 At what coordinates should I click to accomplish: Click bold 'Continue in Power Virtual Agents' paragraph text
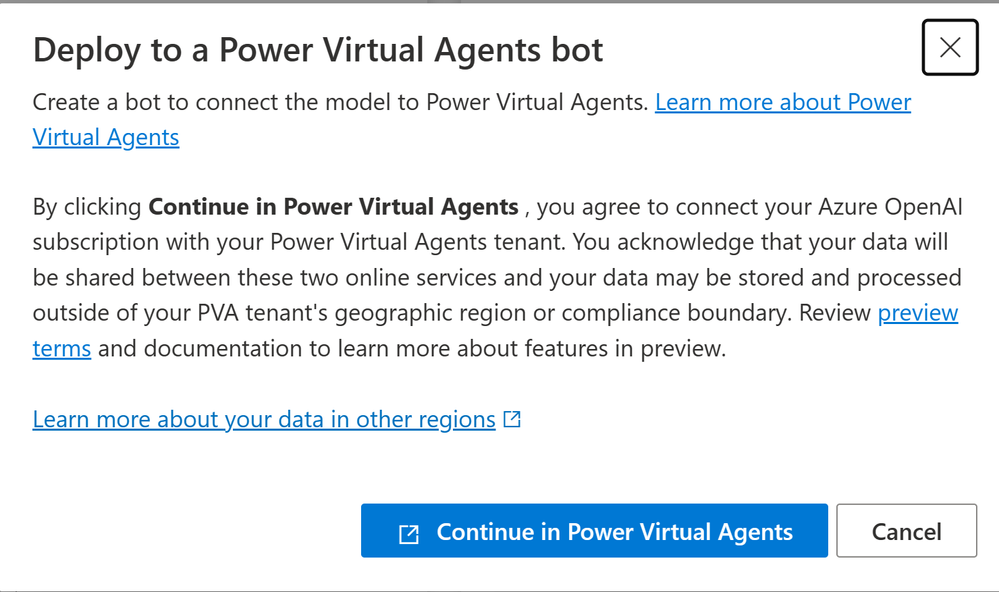(x=333, y=207)
